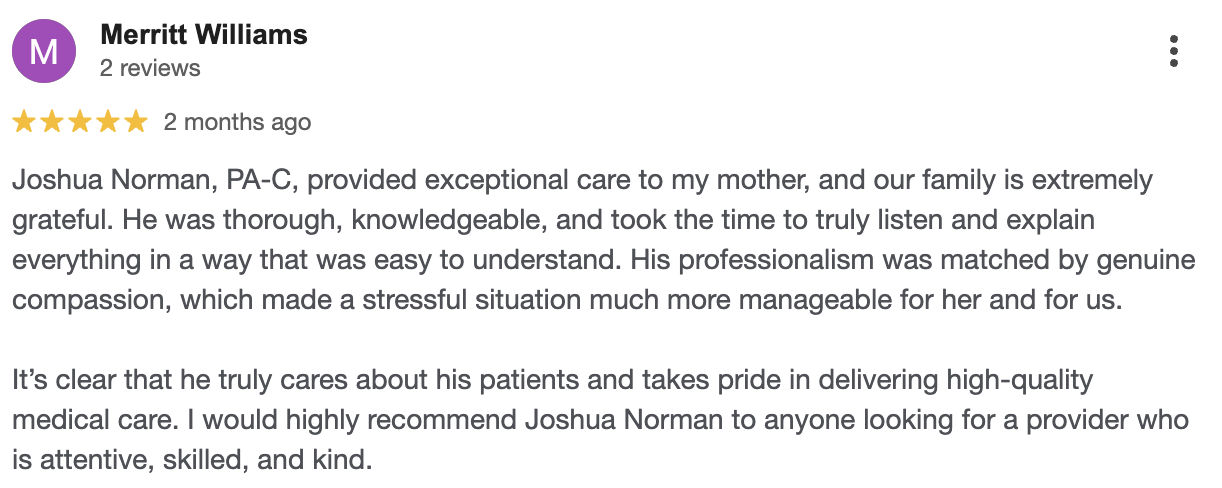Screen dimensions: 1222x488
Task: Click 'It's clear' starting second paragraph
Action: (x=62, y=380)
